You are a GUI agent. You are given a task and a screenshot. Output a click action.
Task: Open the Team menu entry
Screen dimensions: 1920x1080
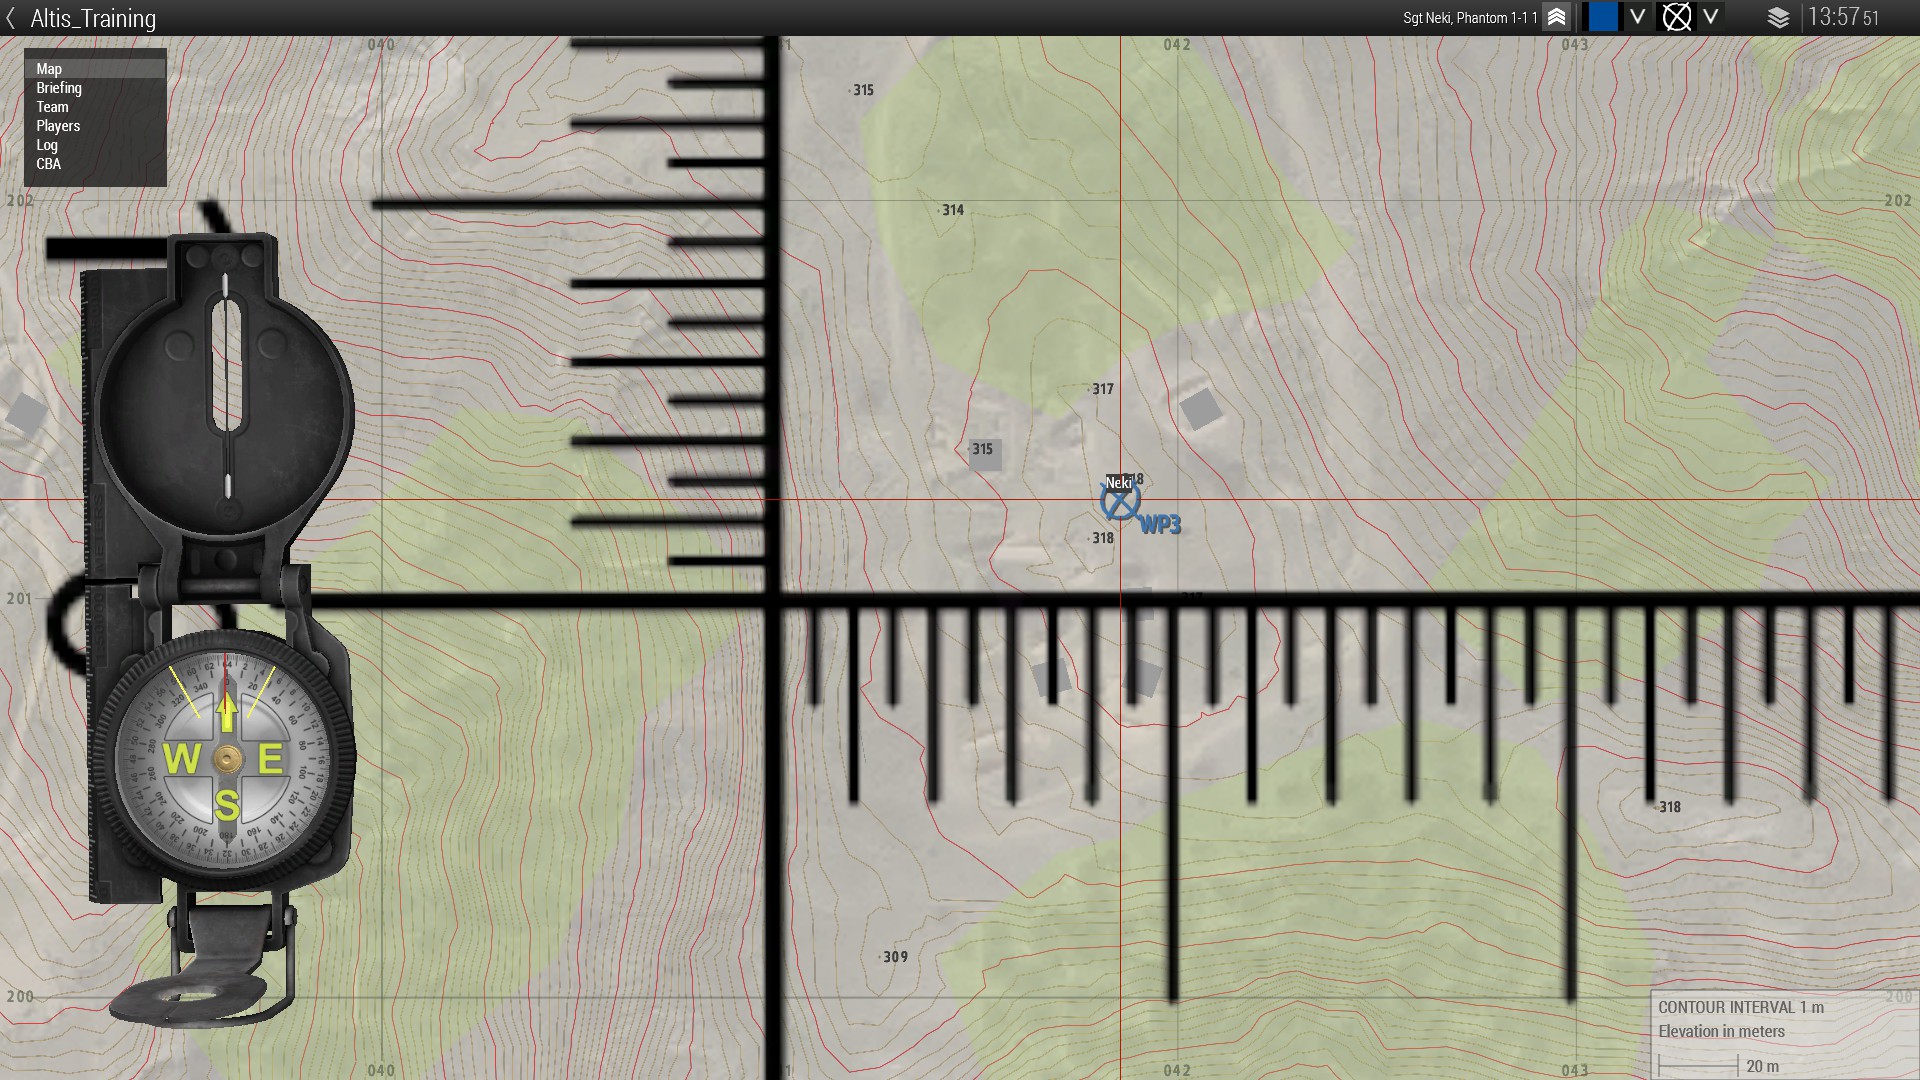pyautogui.click(x=52, y=107)
